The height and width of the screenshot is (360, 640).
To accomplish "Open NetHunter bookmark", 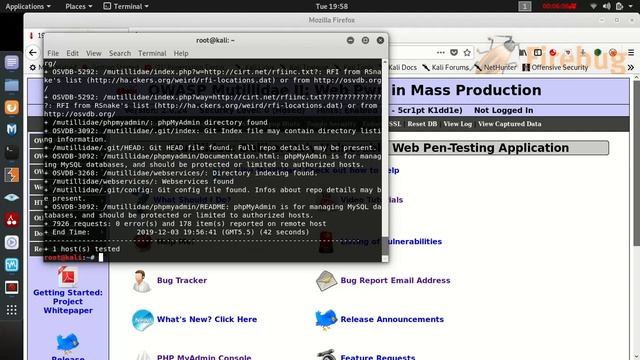I will point(496,67).
